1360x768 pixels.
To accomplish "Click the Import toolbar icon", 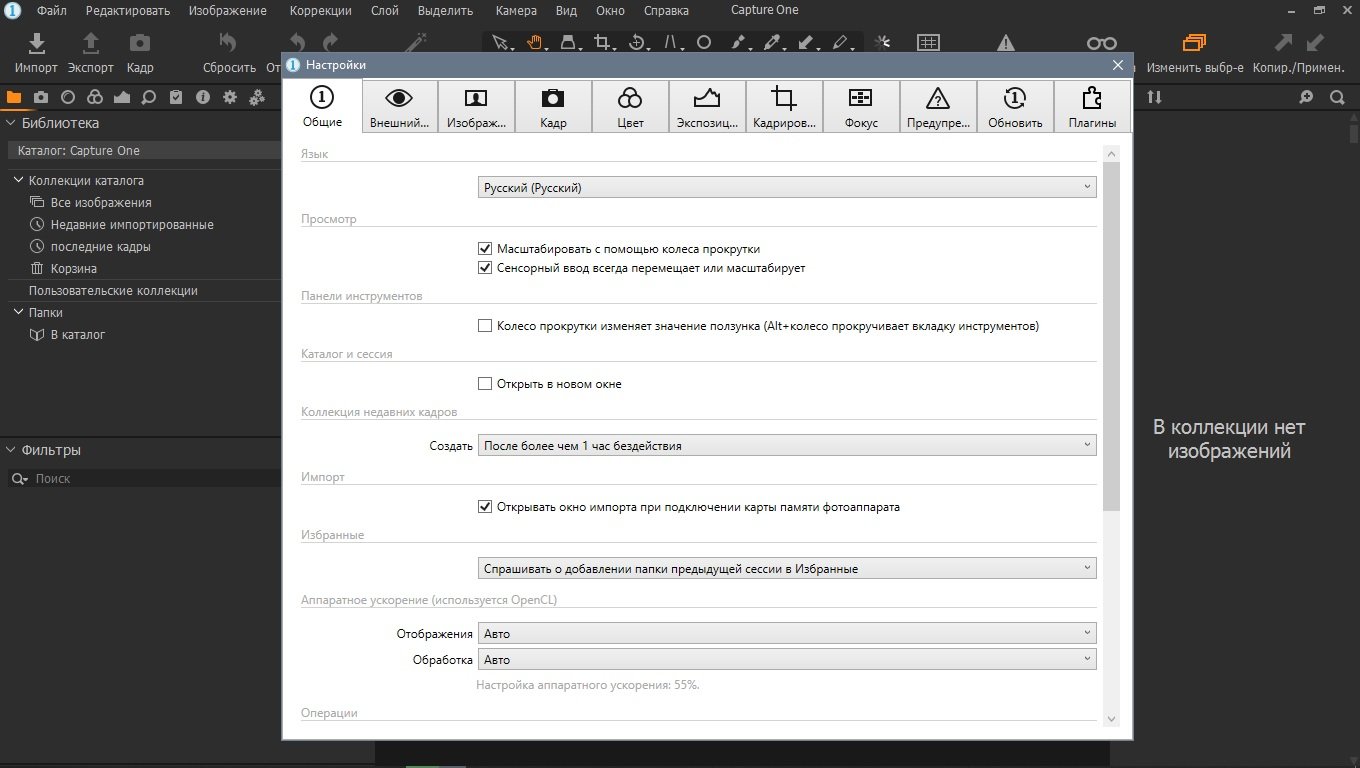I will [x=36, y=44].
